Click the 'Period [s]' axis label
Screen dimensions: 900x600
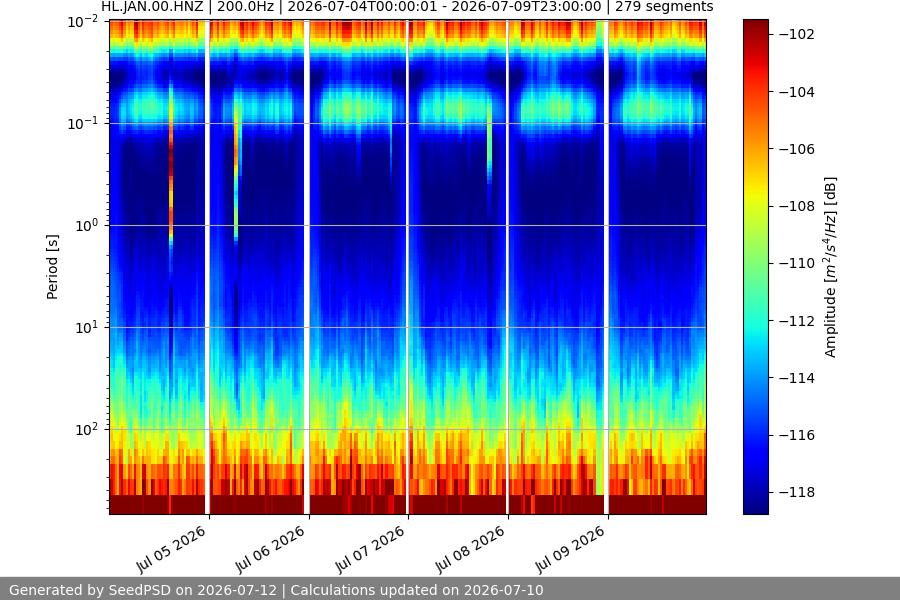click(x=52, y=267)
